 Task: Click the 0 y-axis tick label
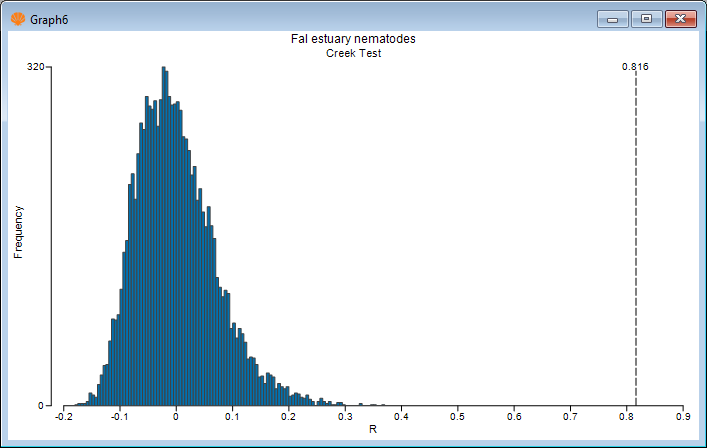point(40,405)
